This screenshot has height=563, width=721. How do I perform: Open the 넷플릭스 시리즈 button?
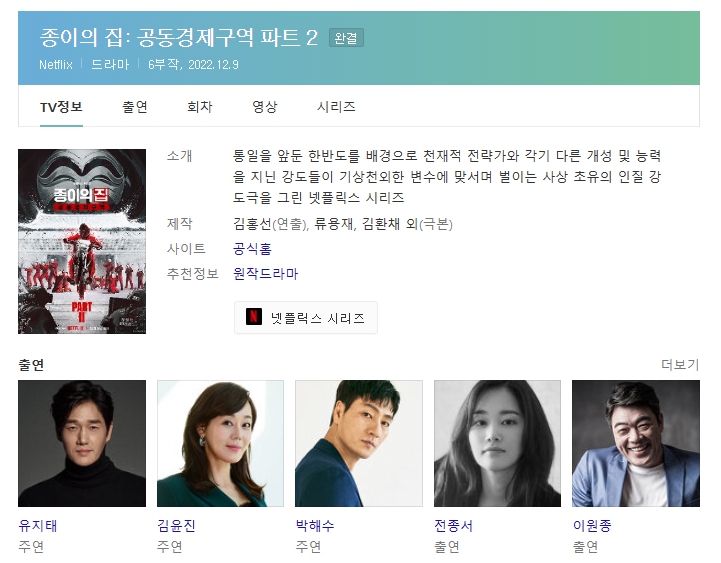click(306, 317)
